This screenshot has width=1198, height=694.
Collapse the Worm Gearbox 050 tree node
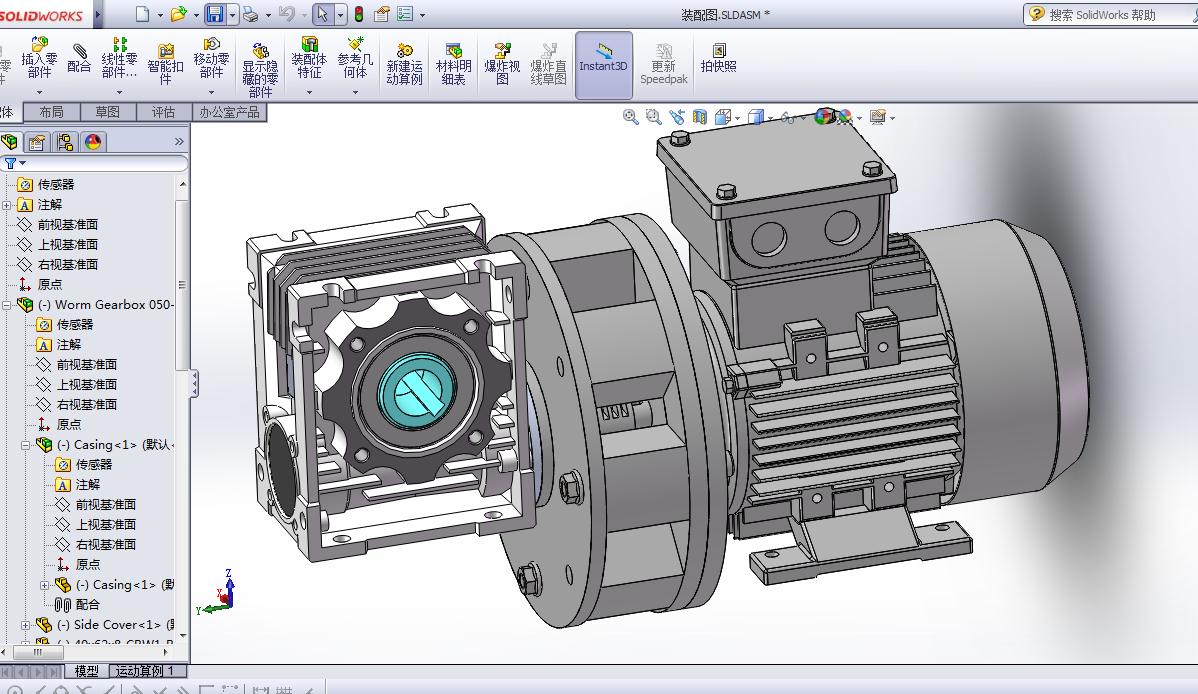coord(7,305)
